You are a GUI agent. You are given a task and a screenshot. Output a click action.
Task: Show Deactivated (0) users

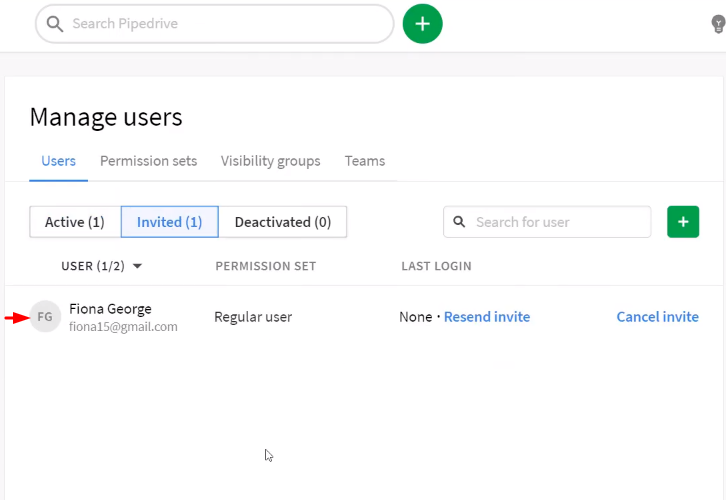pyautogui.click(x=283, y=222)
